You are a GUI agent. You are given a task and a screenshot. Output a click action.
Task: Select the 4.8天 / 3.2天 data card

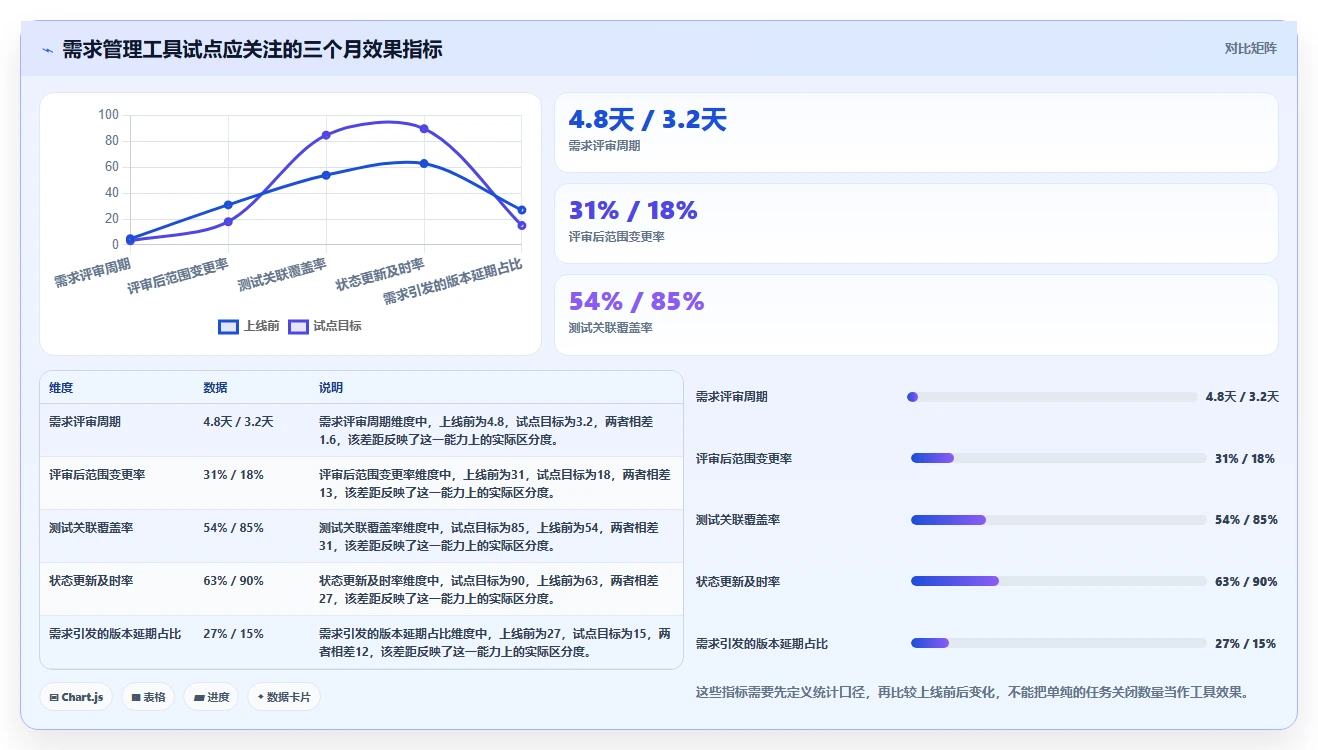coord(916,133)
